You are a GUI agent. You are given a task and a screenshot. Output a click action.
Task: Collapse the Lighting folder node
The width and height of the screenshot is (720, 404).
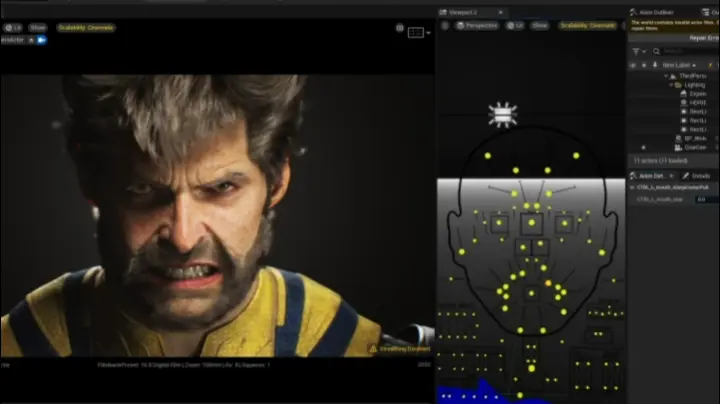(671, 85)
